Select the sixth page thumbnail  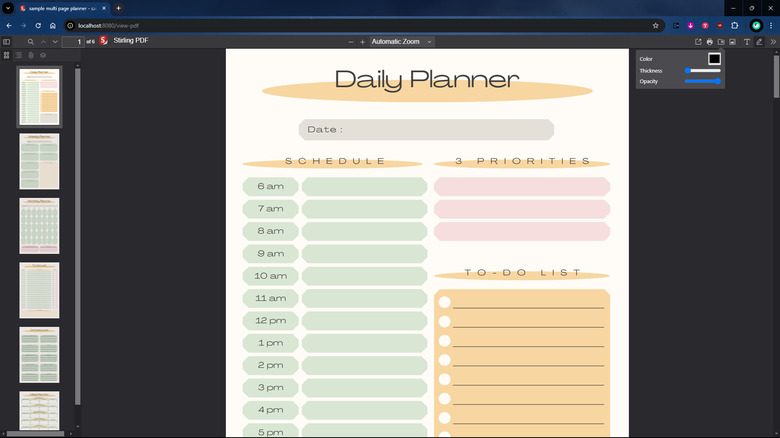39,411
